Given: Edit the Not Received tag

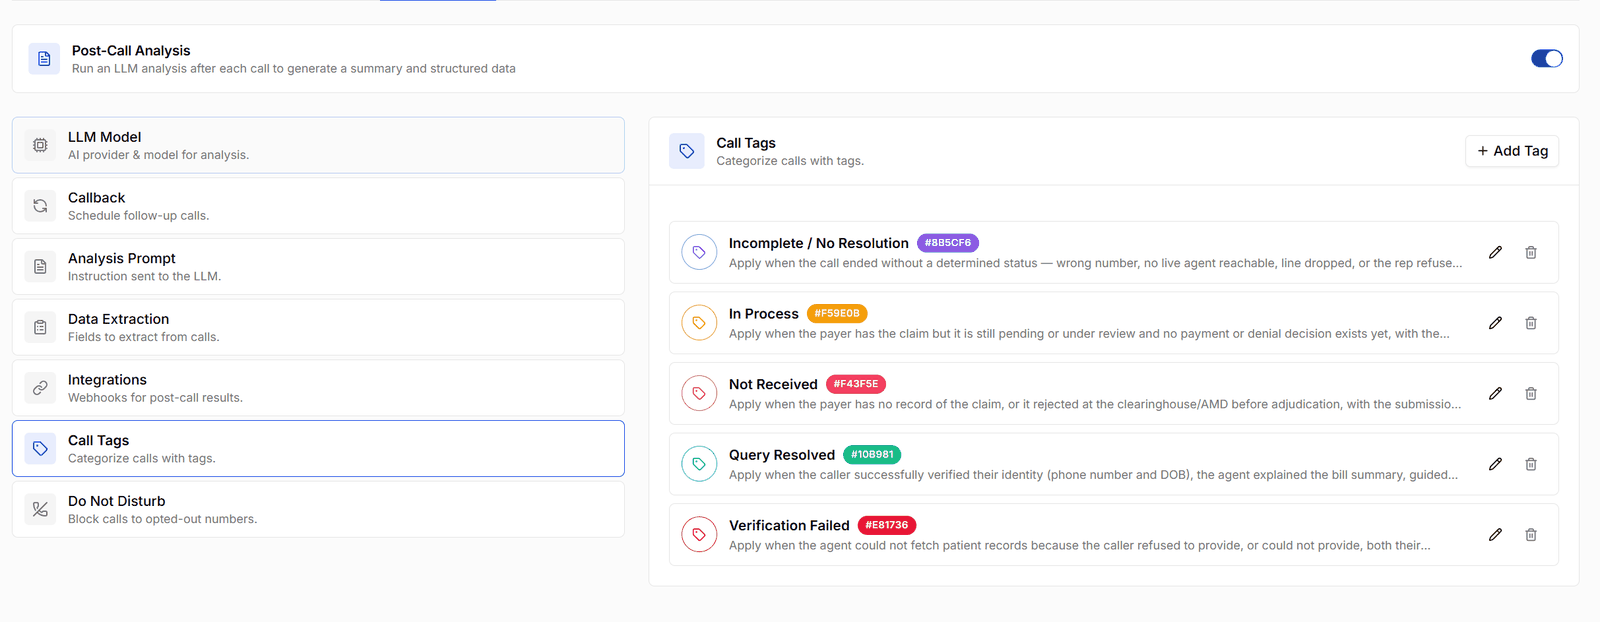Looking at the screenshot, I should (x=1495, y=393).
